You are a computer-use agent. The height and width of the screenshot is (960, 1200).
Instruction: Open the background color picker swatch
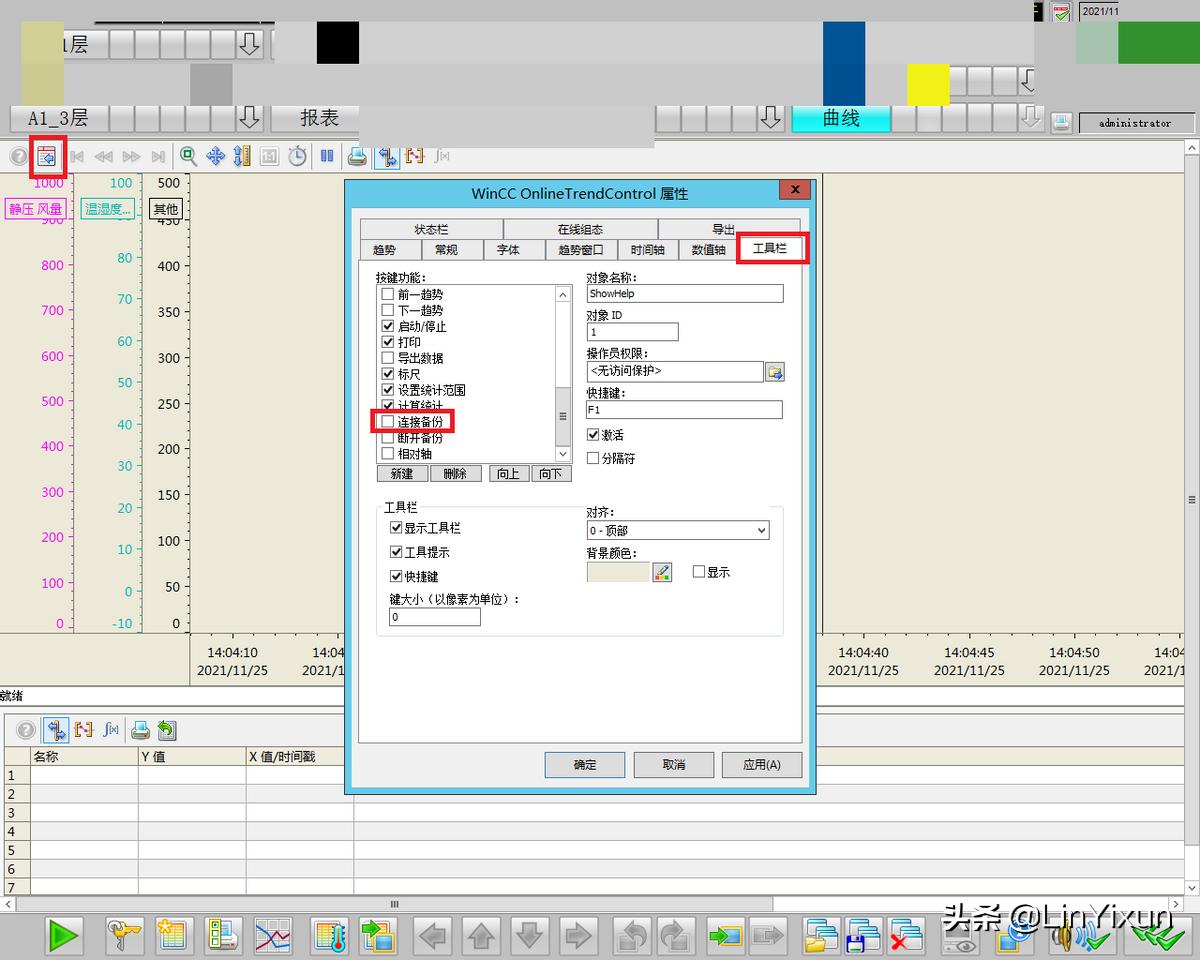tap(662, 571)
